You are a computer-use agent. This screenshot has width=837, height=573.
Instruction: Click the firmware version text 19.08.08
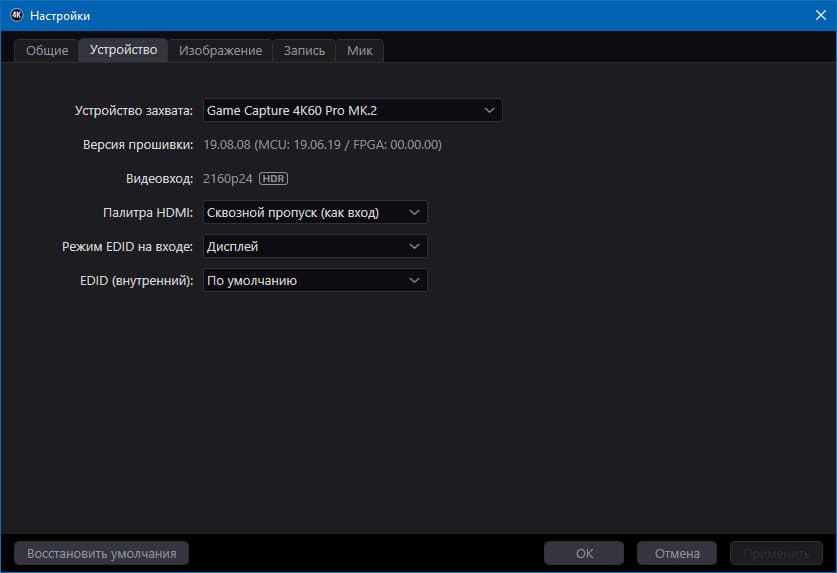[x=227, y=145]
